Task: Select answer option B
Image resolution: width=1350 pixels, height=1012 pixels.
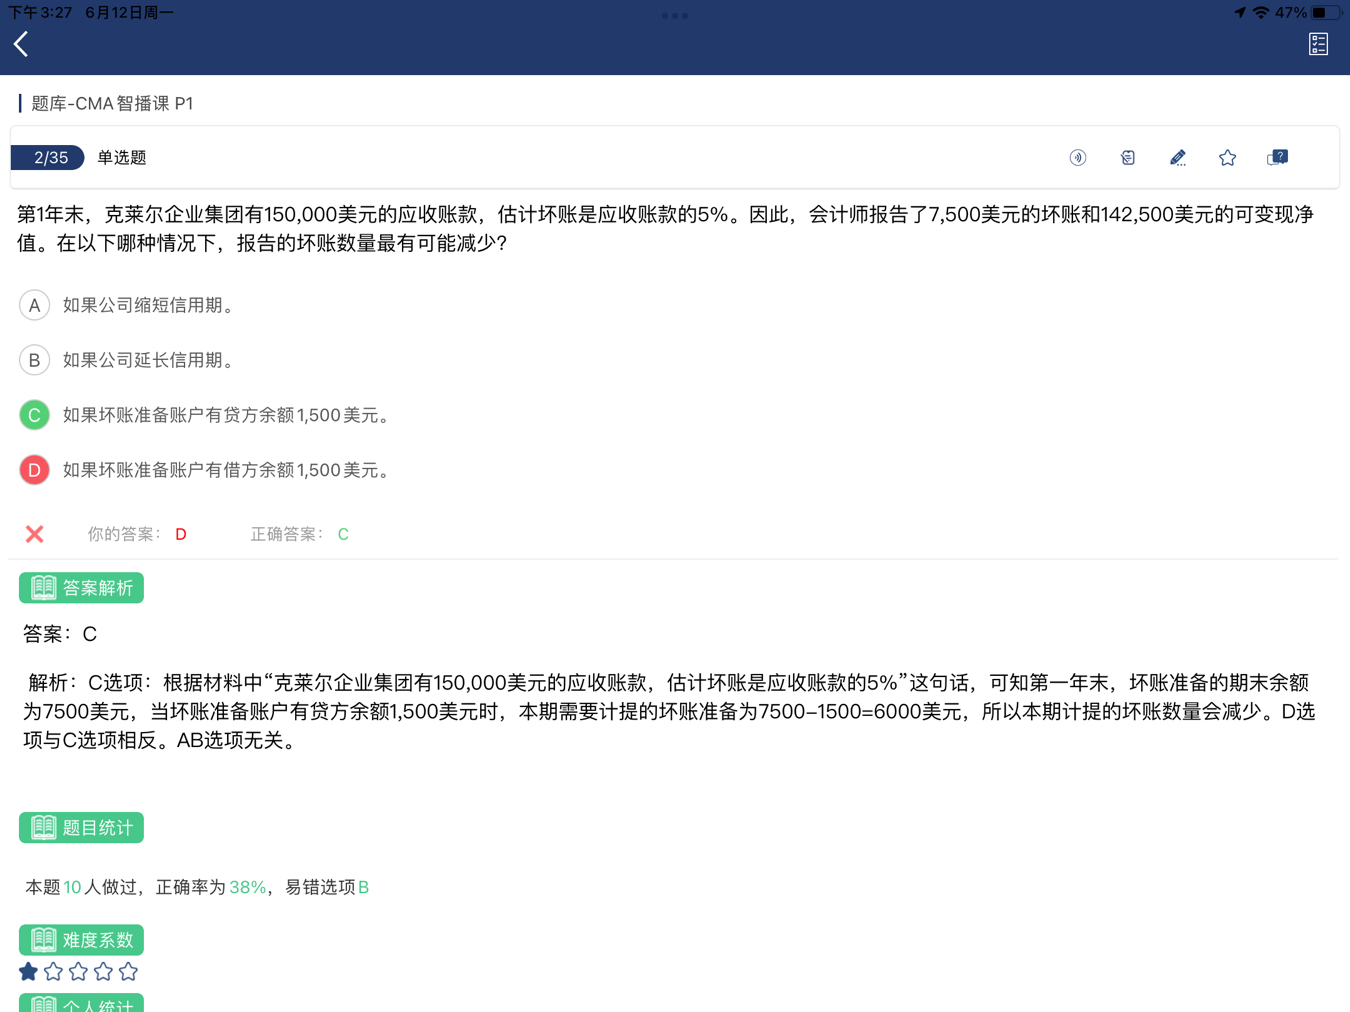Action: (35, 360)
